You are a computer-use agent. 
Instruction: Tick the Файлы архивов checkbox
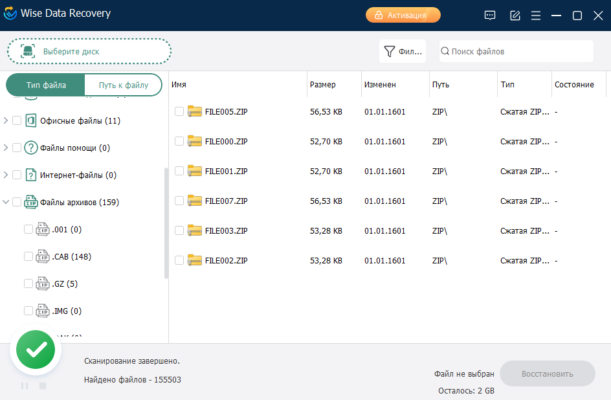click(17, 202)
